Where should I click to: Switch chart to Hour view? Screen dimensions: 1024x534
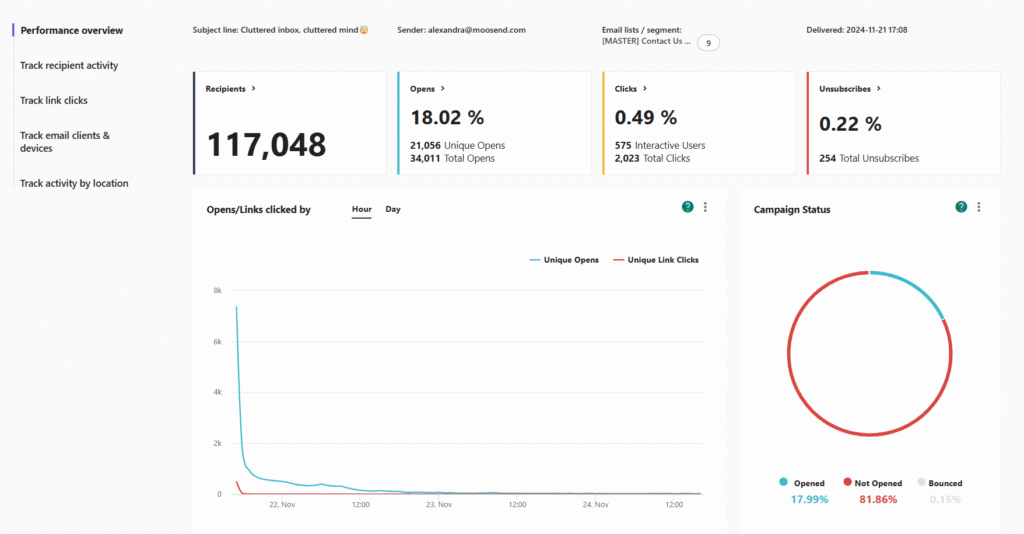coord(362,210)
